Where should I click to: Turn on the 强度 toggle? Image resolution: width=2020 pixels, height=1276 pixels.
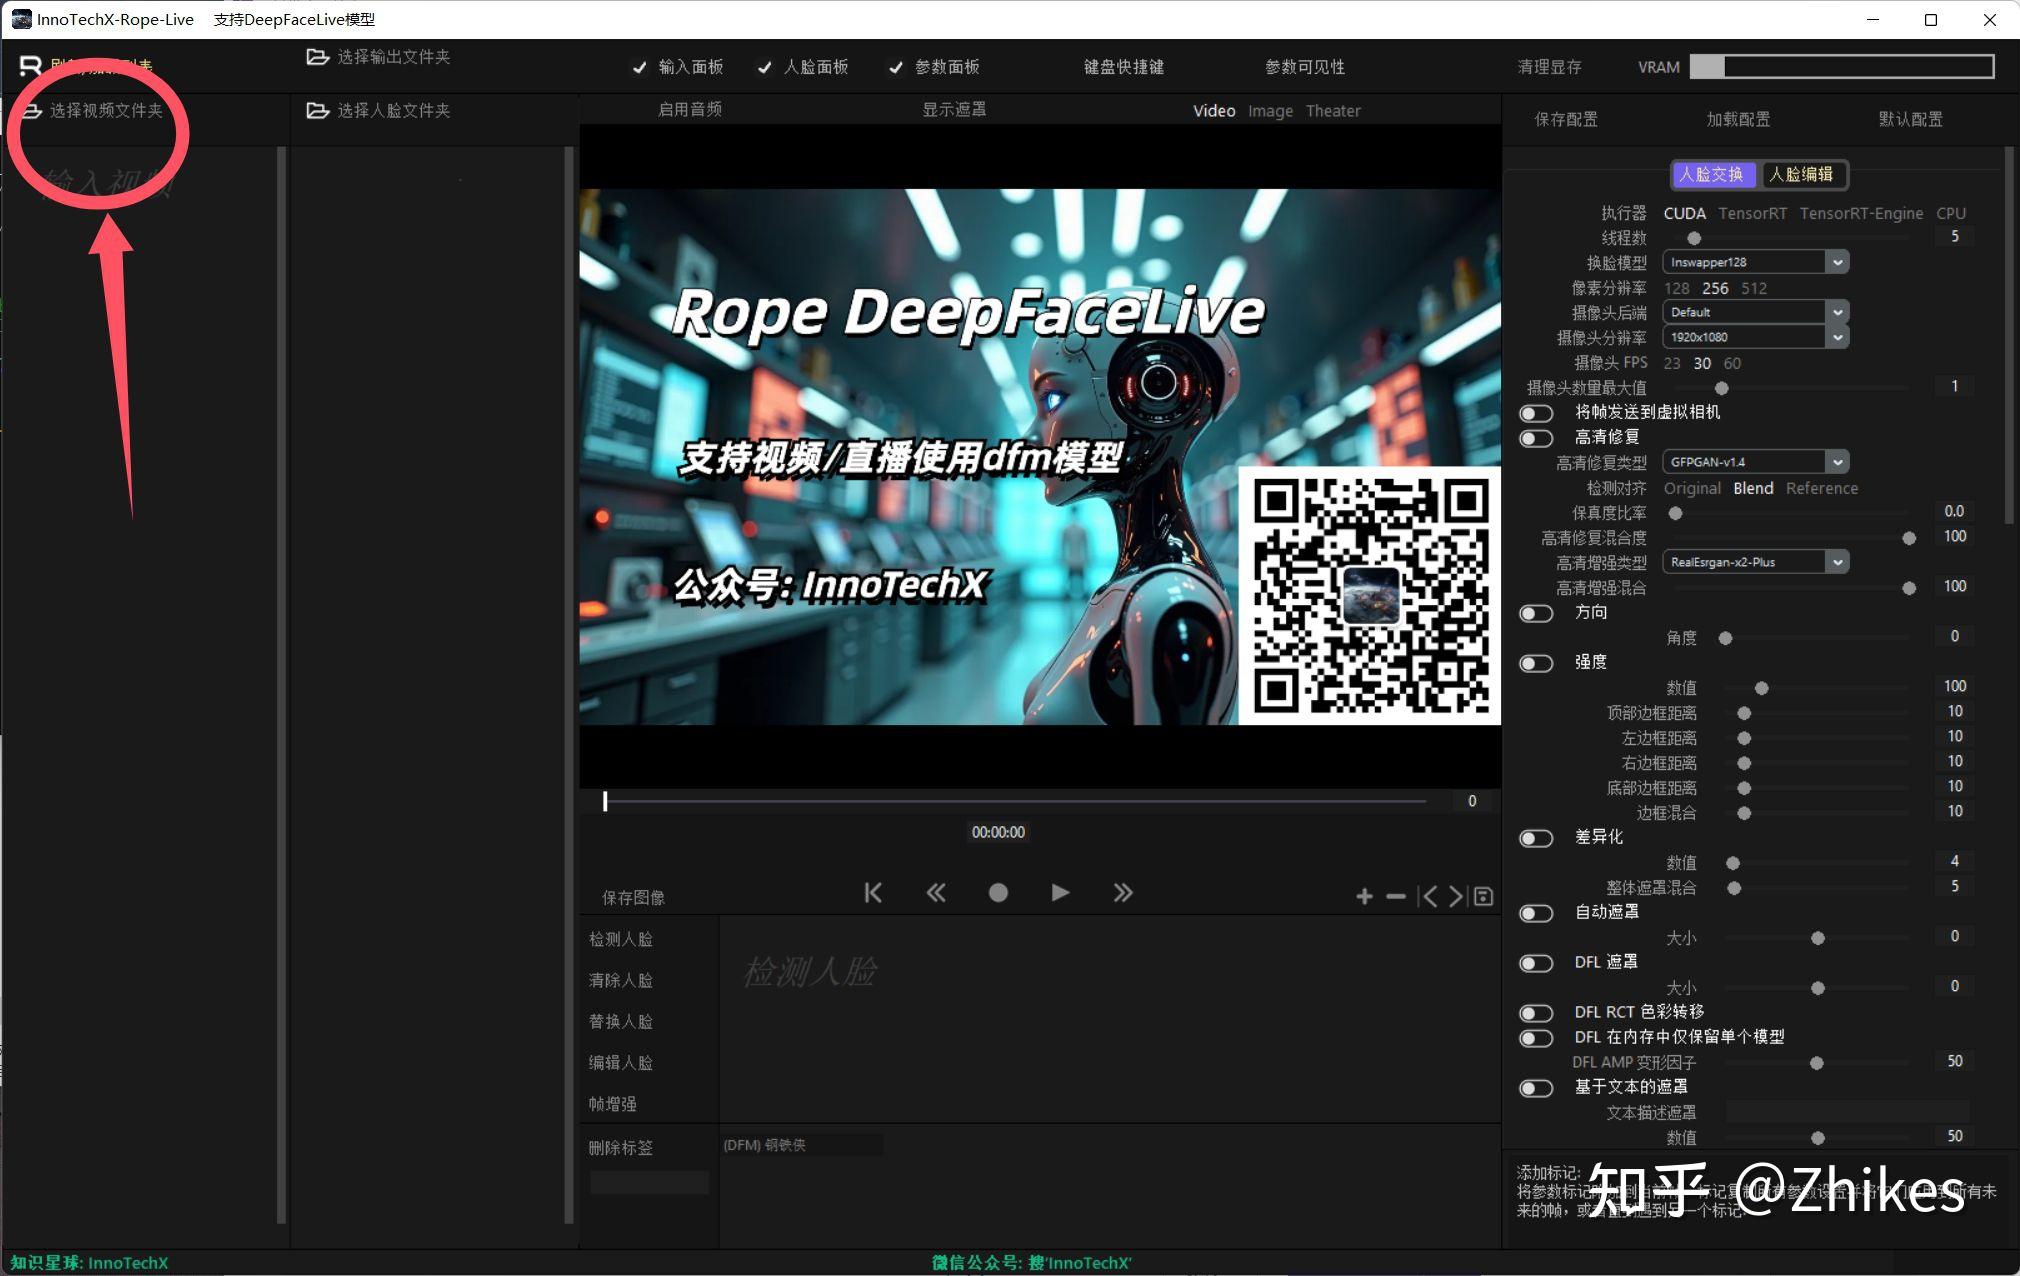click(1536, 663)
